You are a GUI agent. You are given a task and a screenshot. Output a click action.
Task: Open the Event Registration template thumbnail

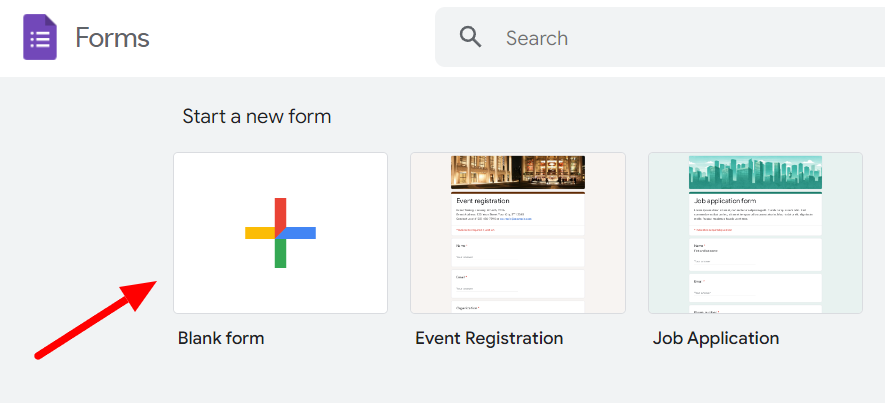coord(518,233)
